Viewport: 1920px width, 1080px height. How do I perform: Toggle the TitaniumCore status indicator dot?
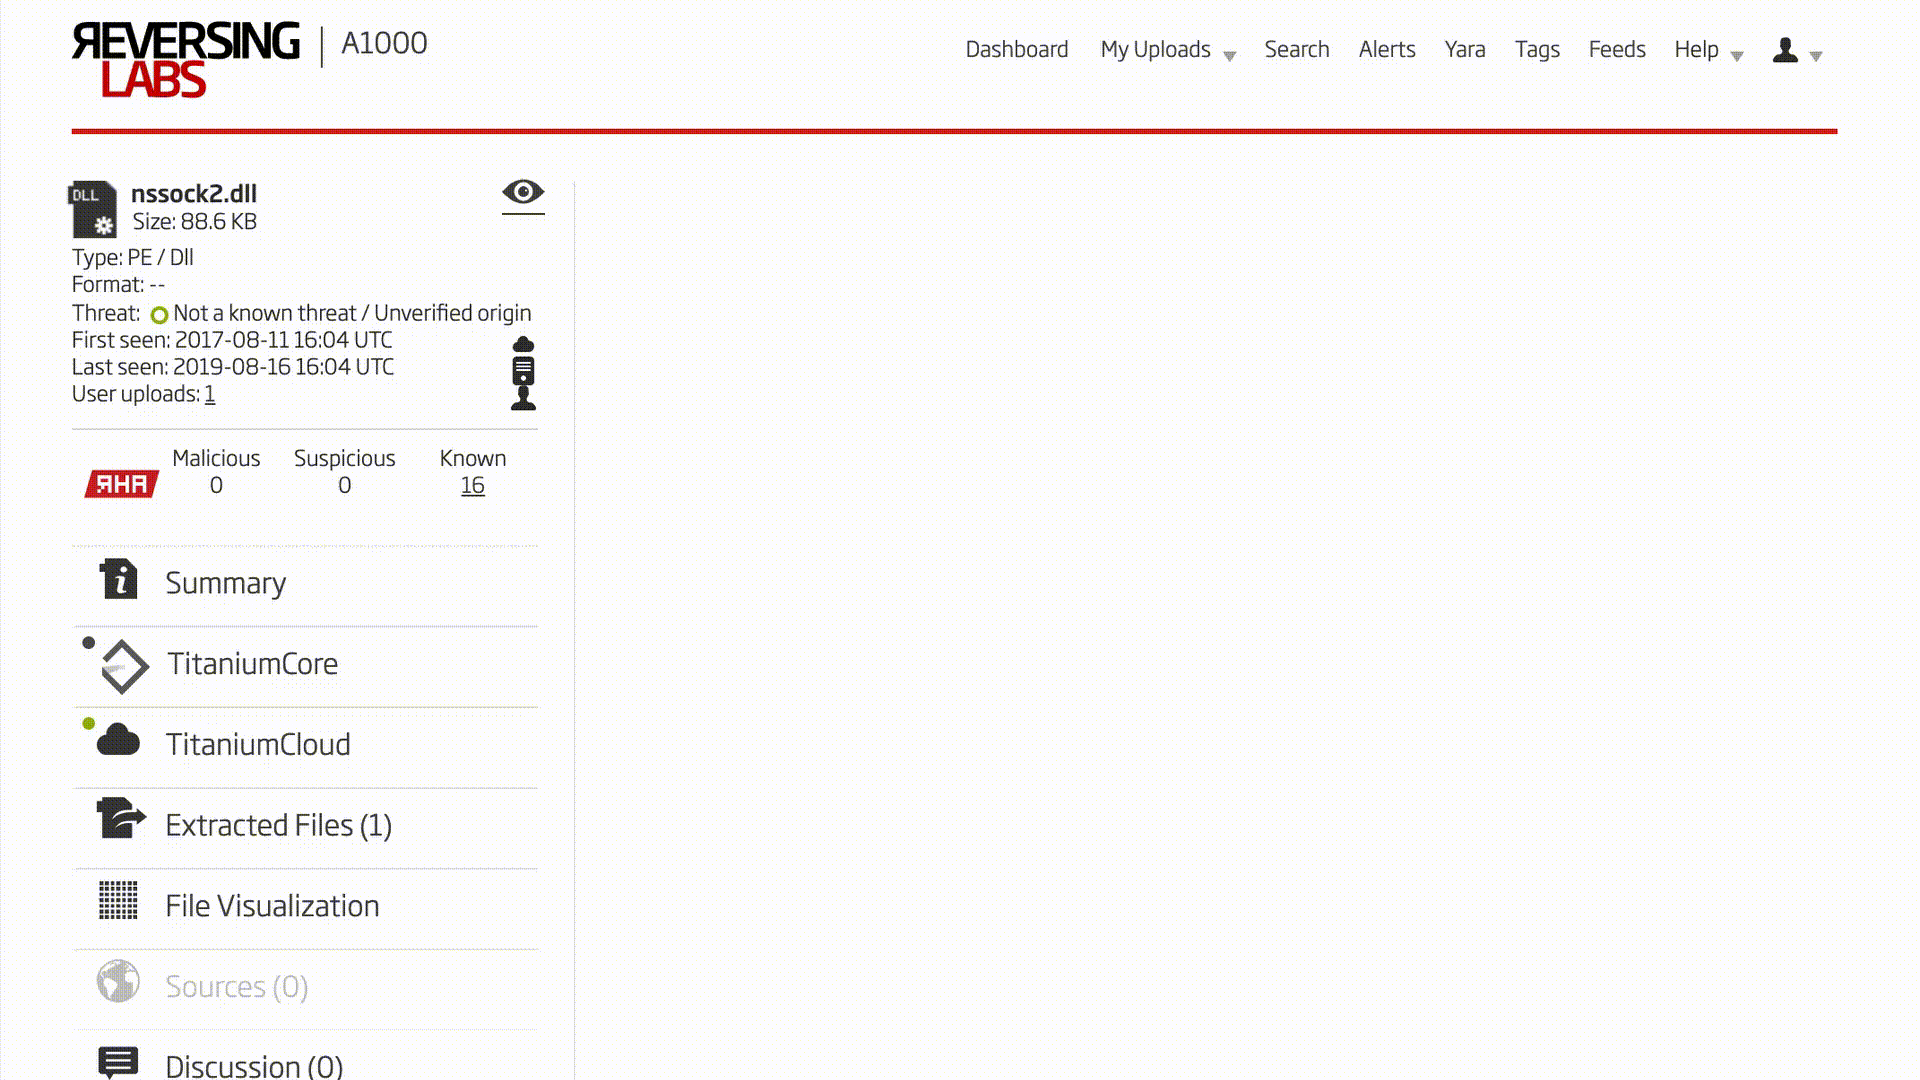point(87,644)
